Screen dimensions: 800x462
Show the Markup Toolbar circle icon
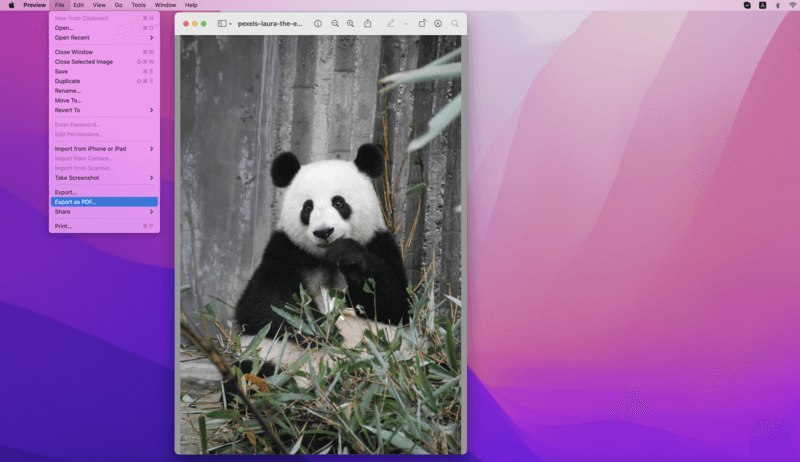pyautogui.click(x=438, y=23)
